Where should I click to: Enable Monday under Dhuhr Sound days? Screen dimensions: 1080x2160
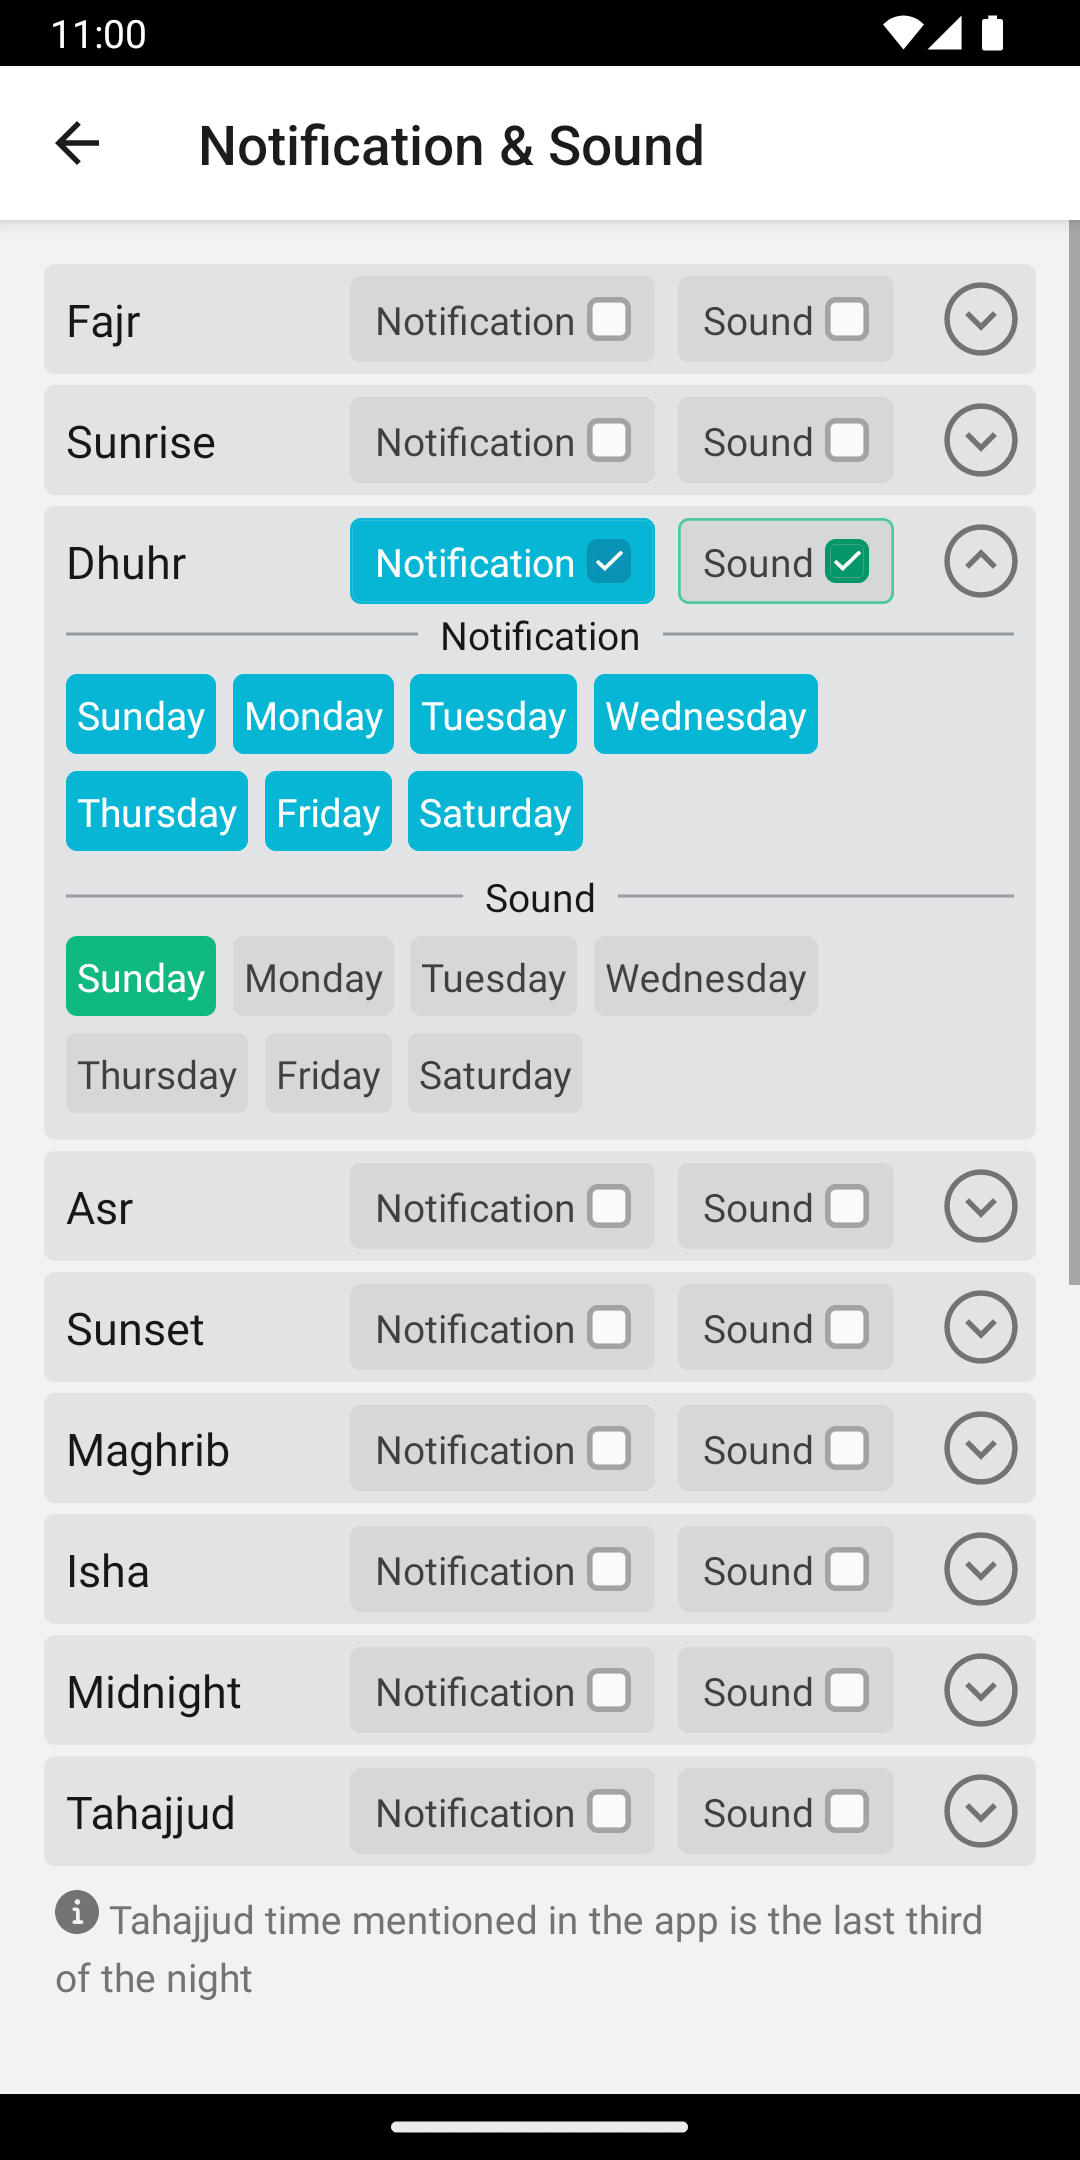[x=313, y=977]
